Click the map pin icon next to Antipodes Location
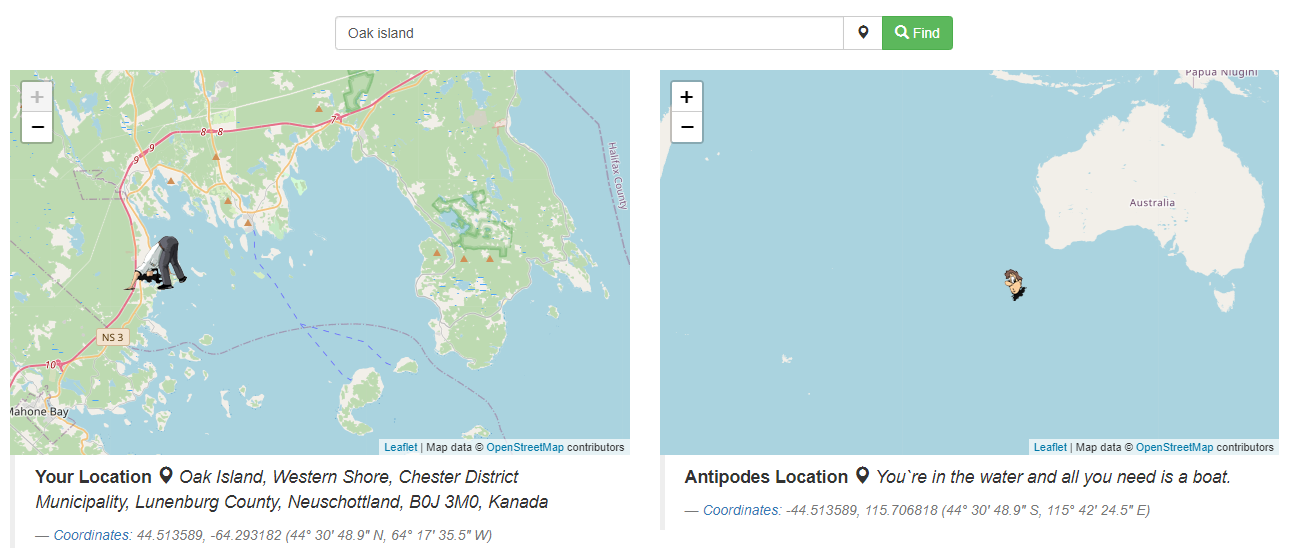This screenshot has width=1291, height=548. (x=862, y=476)
